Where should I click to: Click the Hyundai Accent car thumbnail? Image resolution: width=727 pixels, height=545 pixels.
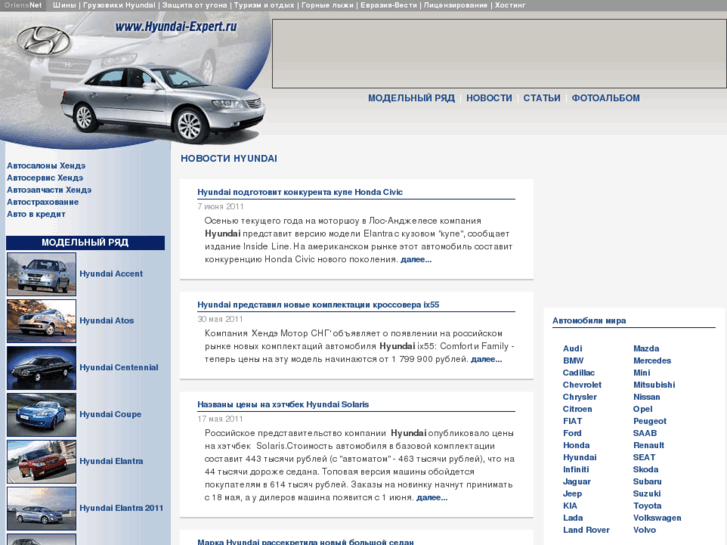[x=41, y=274]
